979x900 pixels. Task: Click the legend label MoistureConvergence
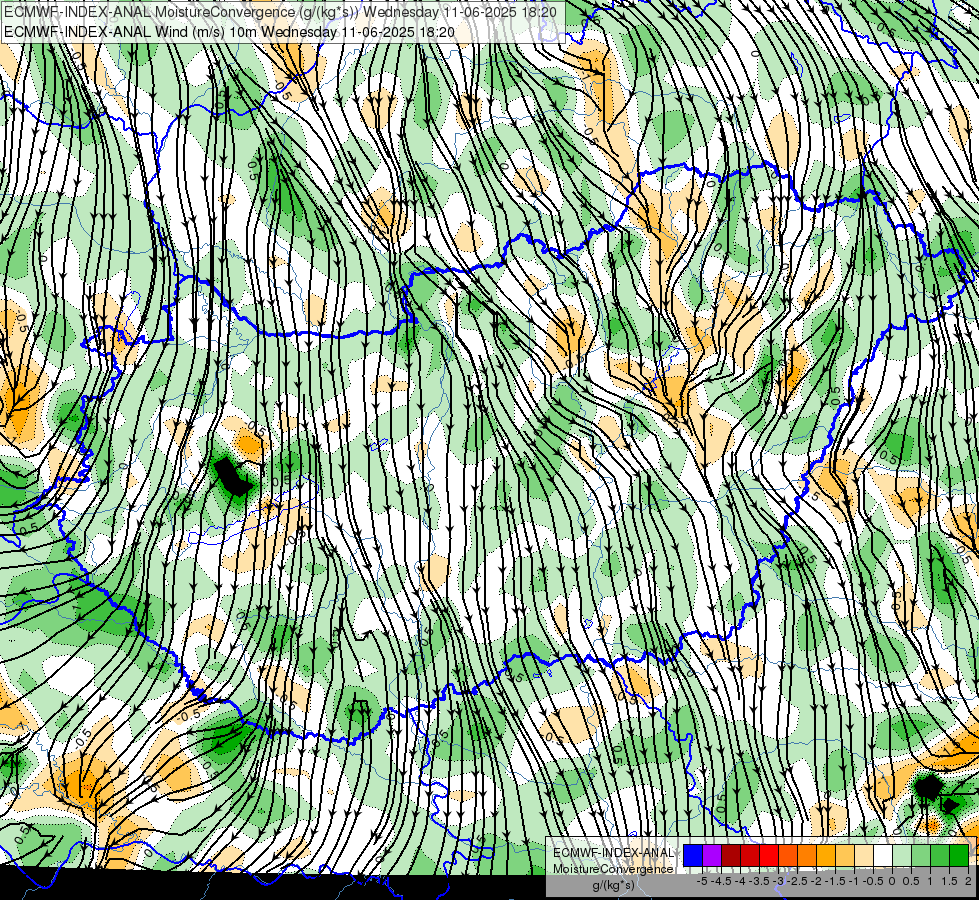(613, 869)
